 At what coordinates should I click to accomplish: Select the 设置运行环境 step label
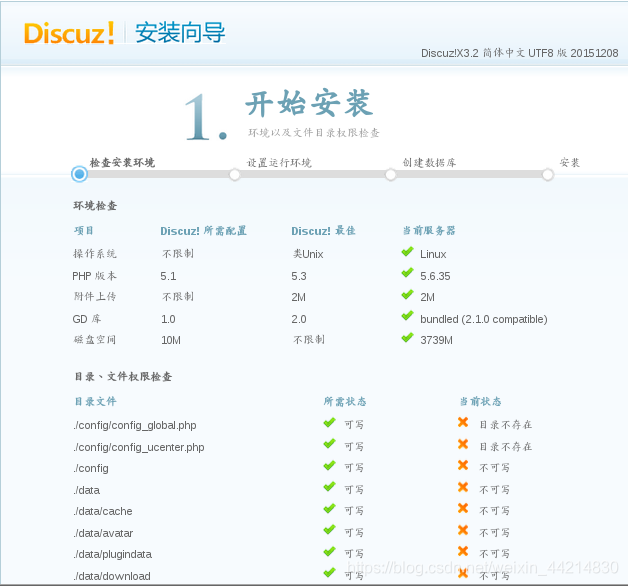(279, 163)
